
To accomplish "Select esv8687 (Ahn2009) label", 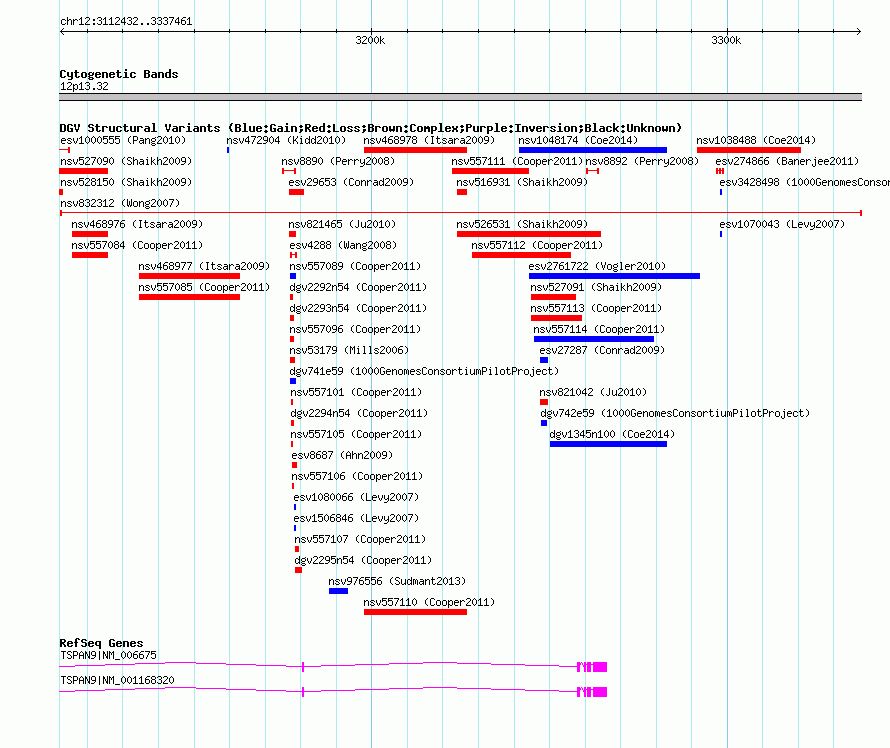I will point(342,455).
